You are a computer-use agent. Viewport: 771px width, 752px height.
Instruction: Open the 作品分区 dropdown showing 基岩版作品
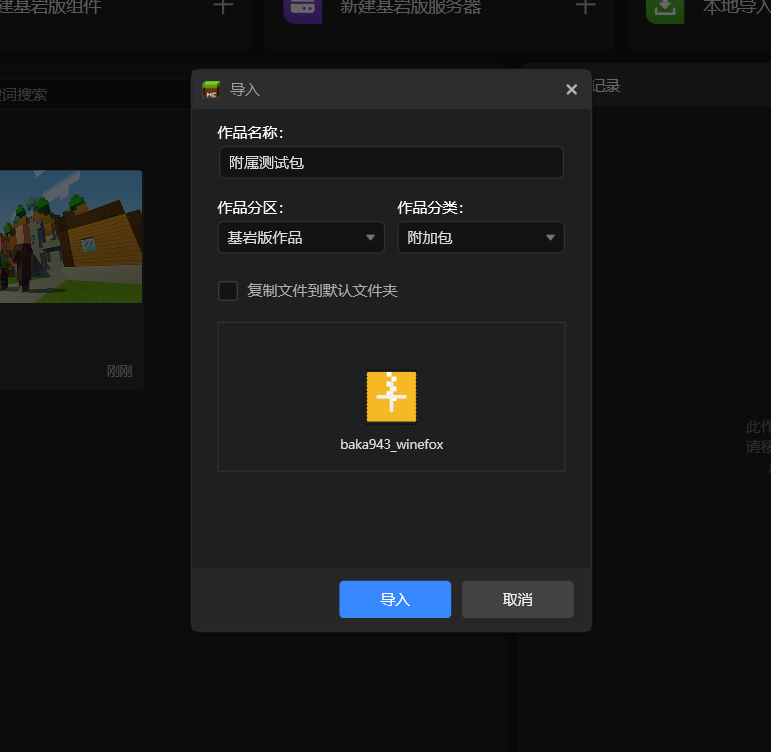pos(300,238)
